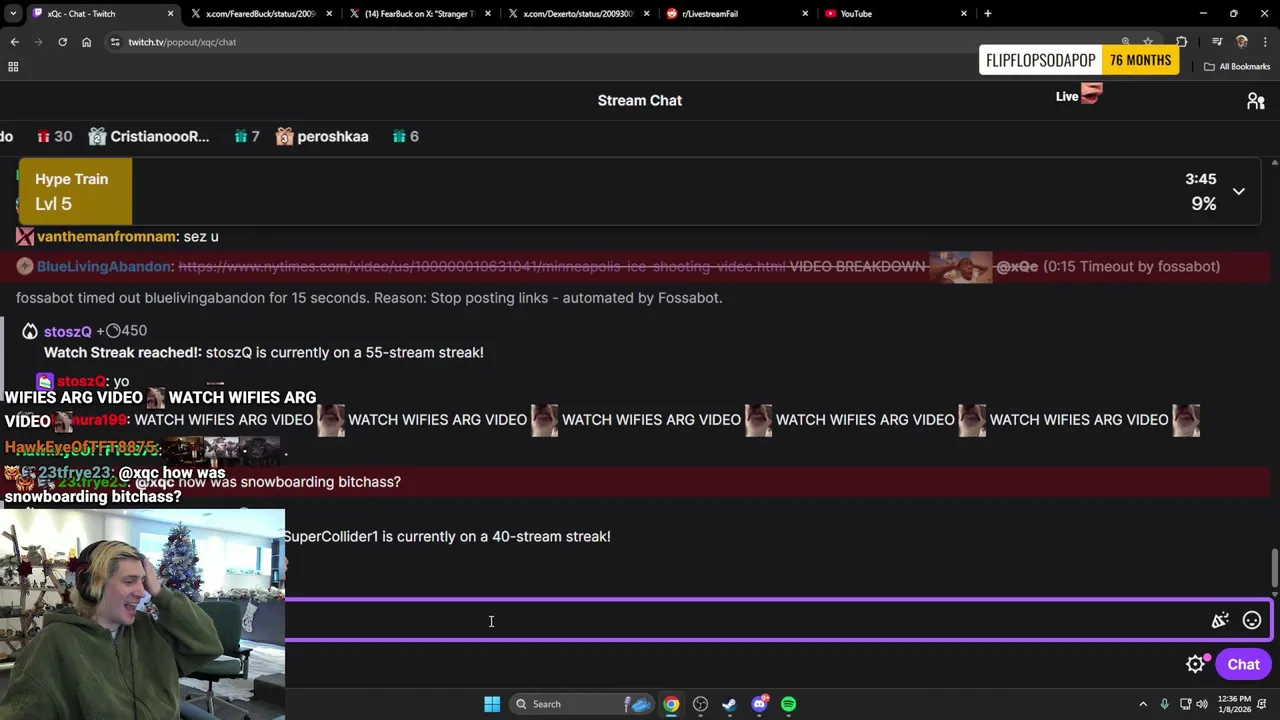Open the Chrome profile avatar

[1242, 42]
